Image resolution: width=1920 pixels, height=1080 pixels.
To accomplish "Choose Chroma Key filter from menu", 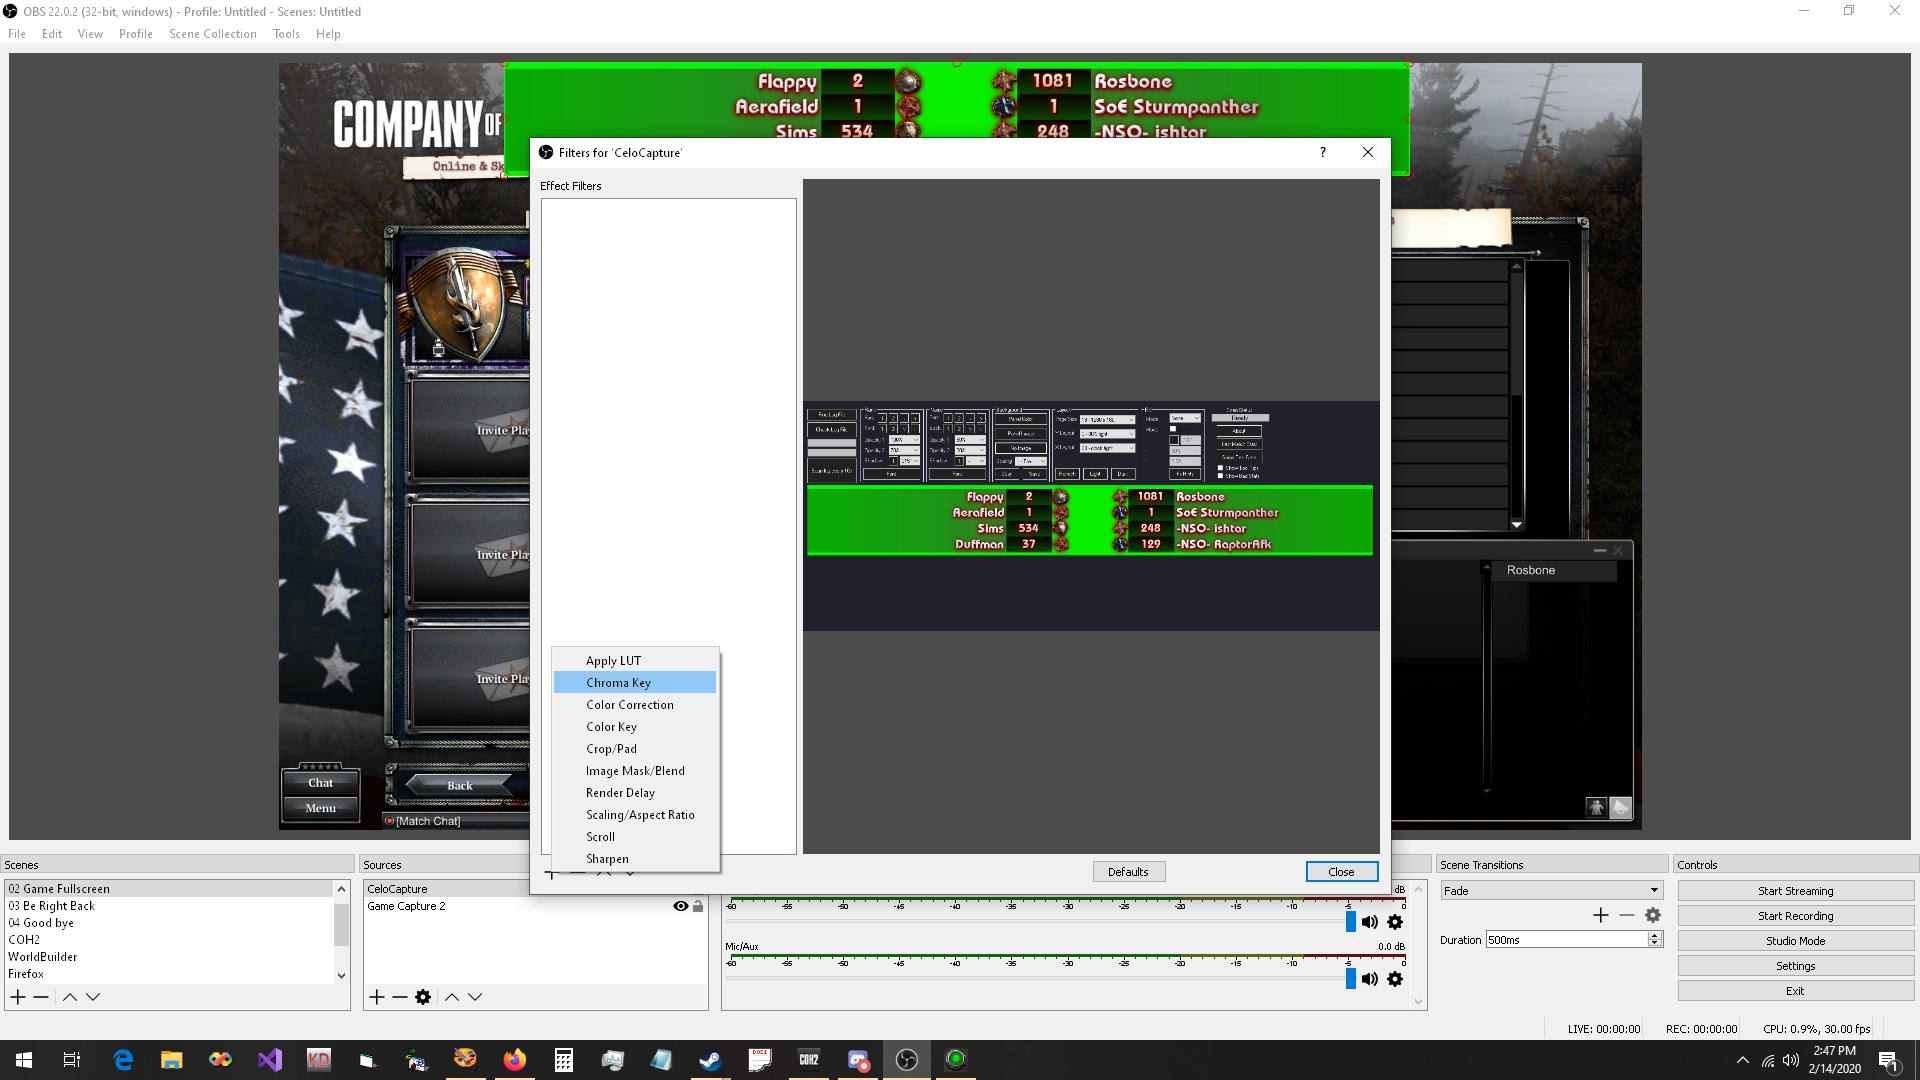I will pyautogui.click(x=635, y=683).
